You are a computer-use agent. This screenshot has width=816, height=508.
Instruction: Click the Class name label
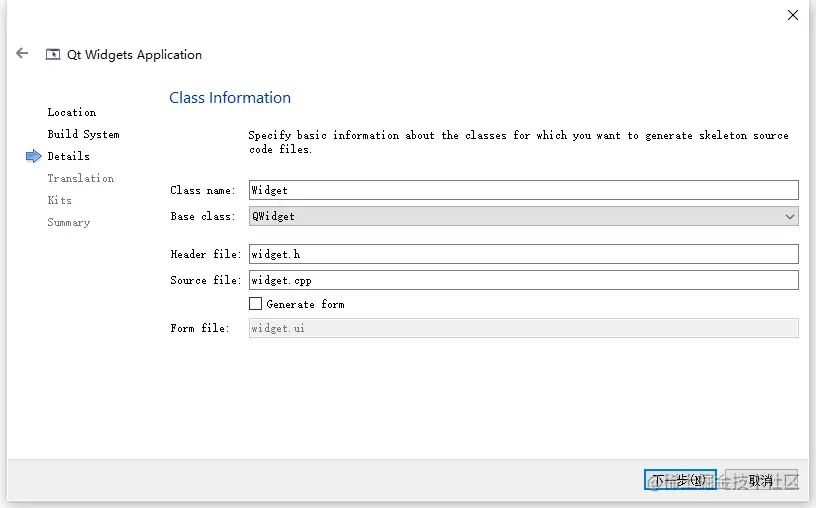[202, 190]
